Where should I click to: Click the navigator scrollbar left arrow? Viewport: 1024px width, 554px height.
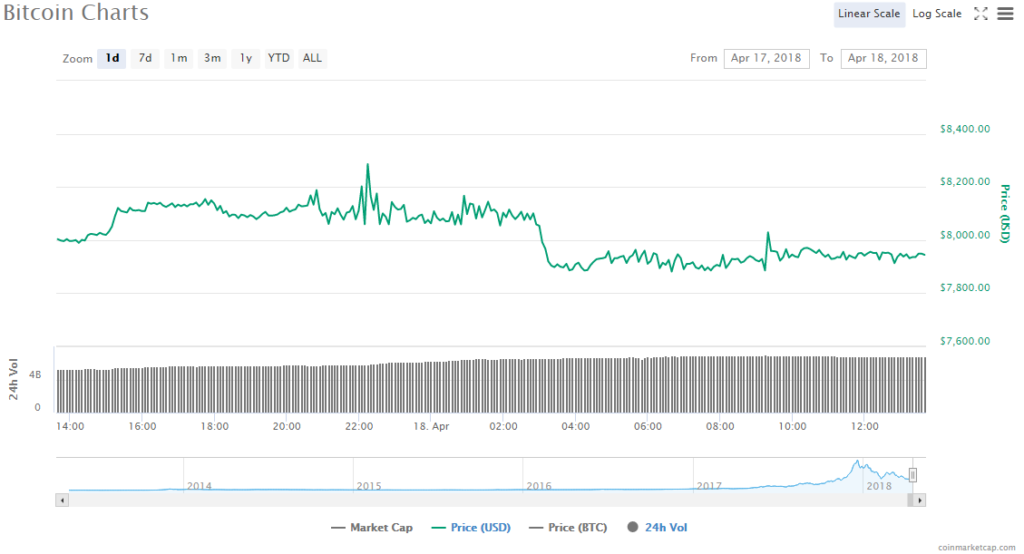[63, 498]
